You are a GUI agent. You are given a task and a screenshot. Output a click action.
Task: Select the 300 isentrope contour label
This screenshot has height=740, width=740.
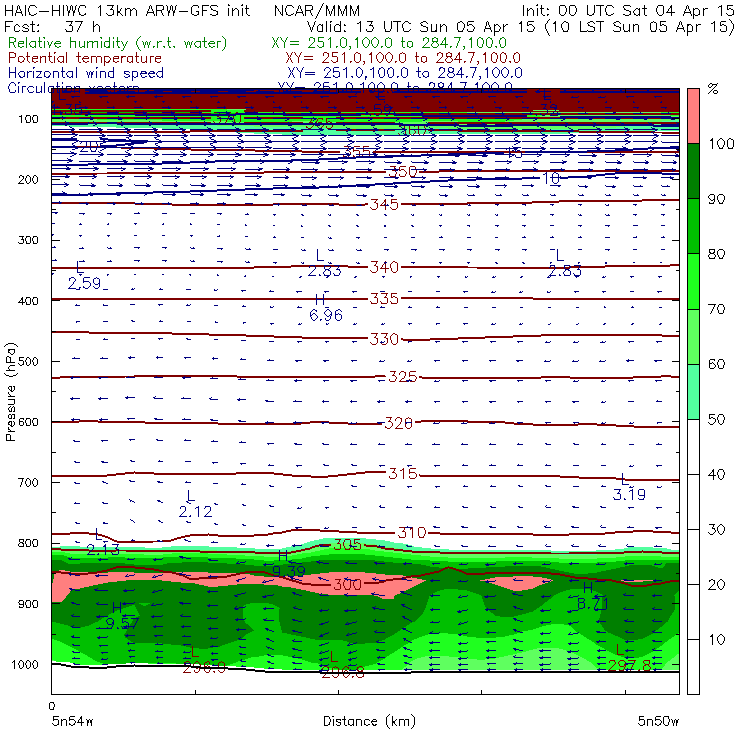click(347, 584)
